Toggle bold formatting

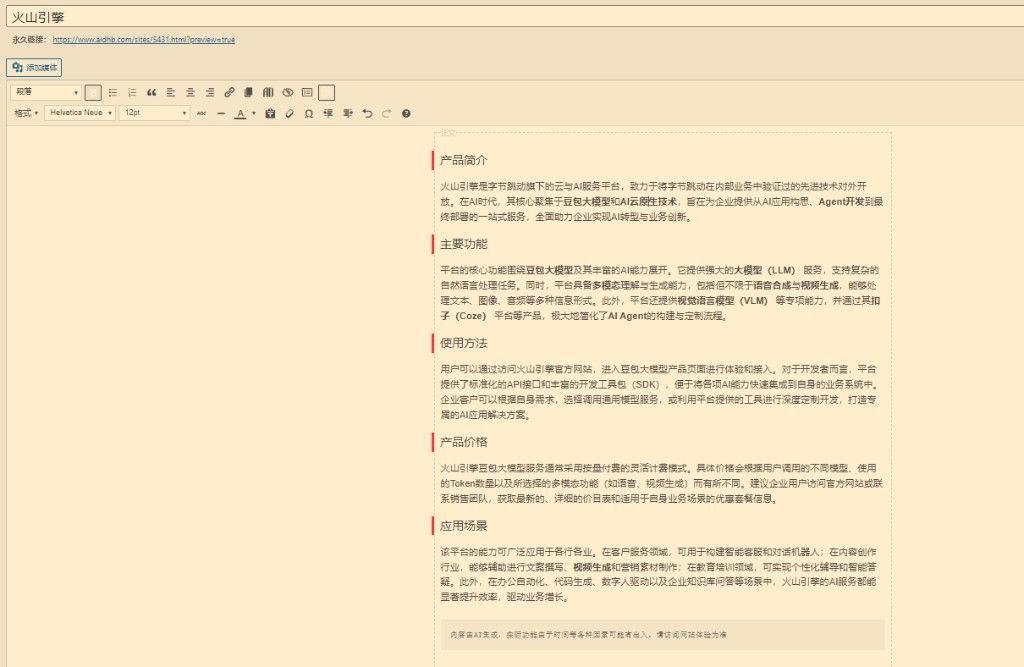coord(92,92)
